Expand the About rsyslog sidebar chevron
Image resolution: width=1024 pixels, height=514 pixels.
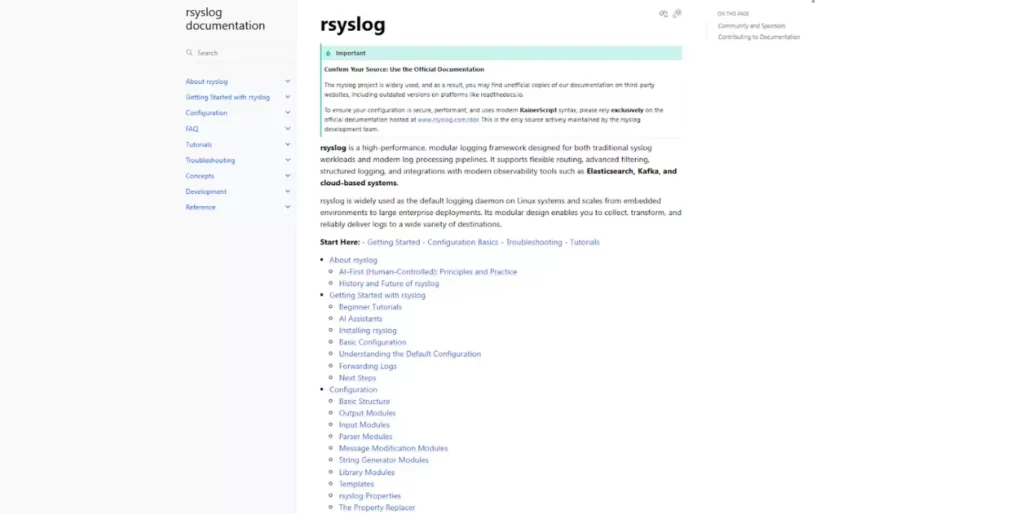(288, 81)
